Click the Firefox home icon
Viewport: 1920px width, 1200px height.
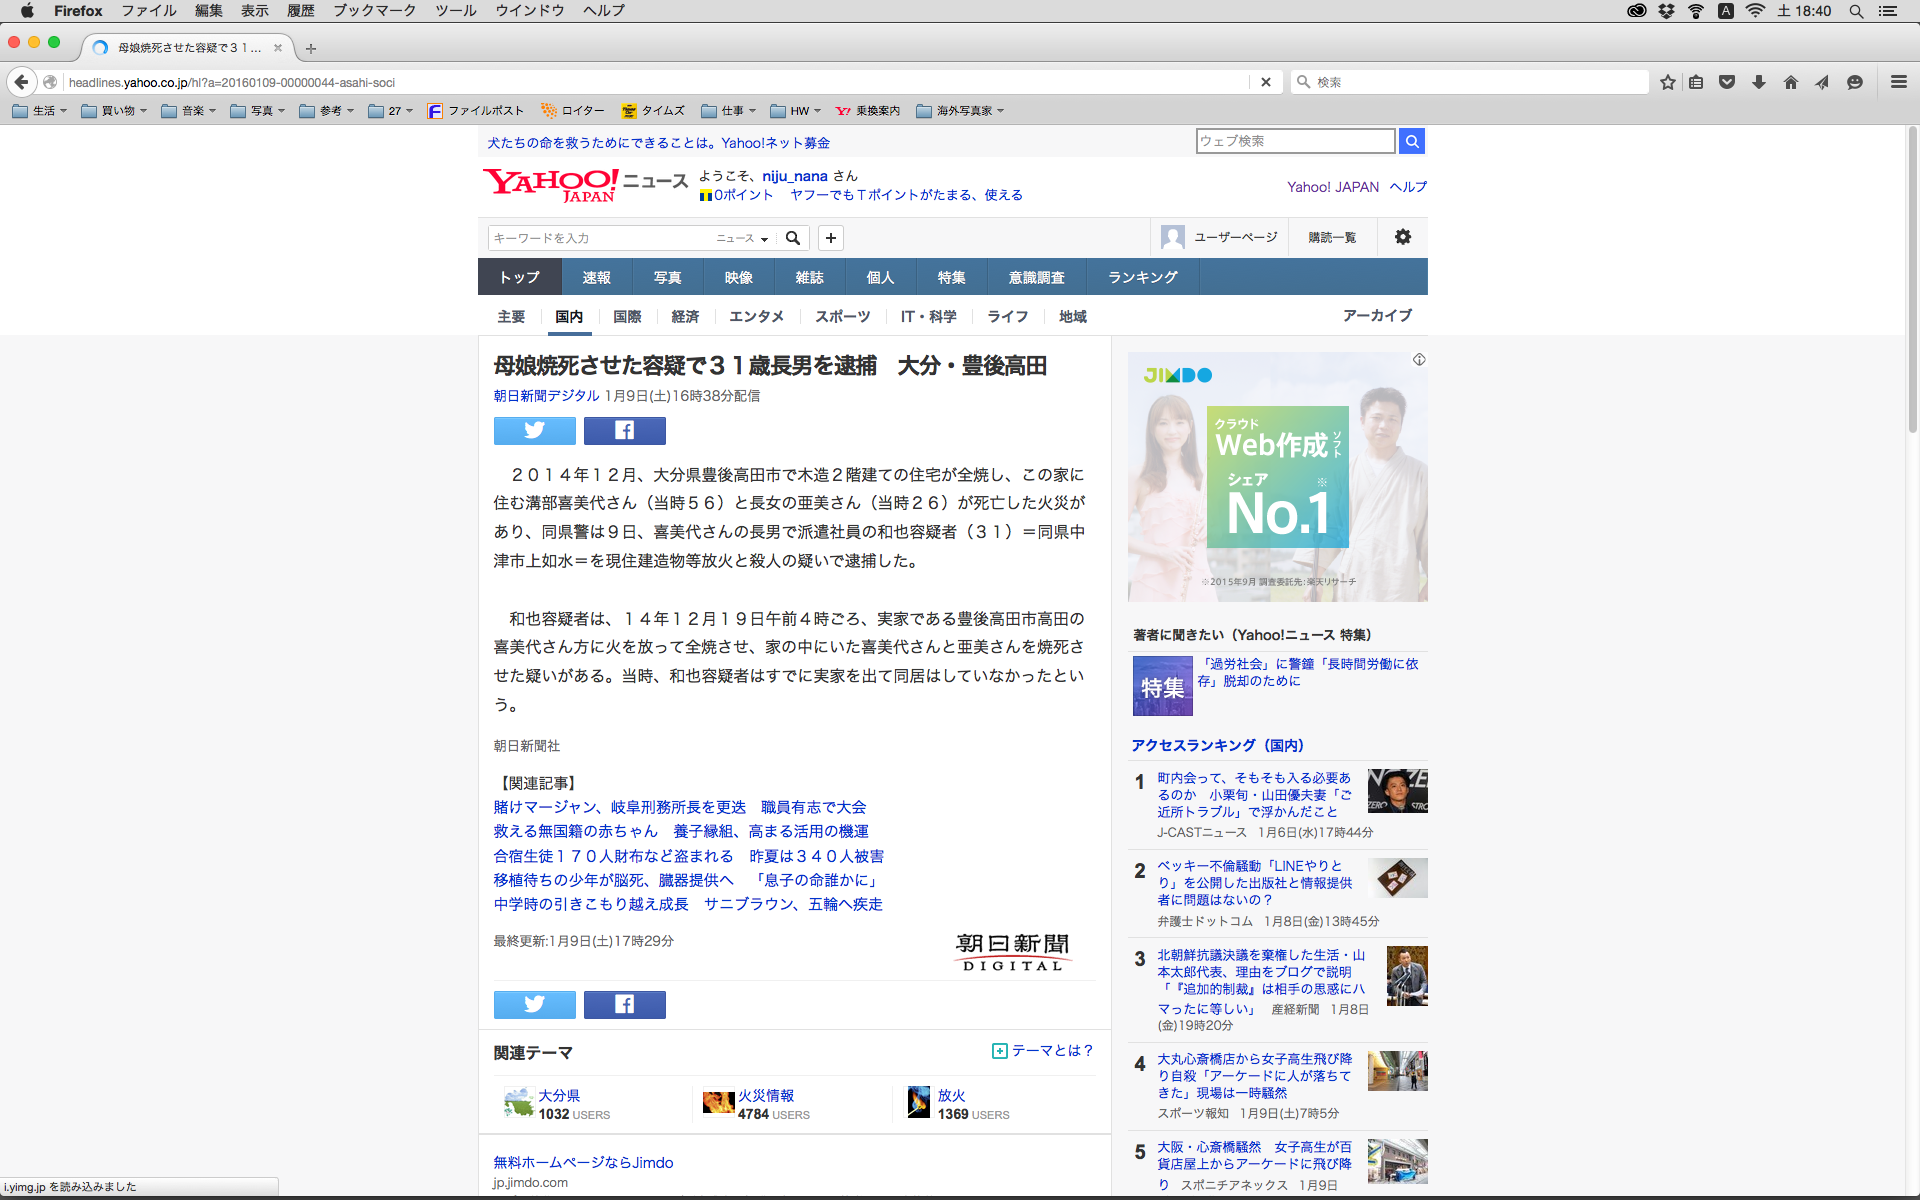(x=1790, y=82)
